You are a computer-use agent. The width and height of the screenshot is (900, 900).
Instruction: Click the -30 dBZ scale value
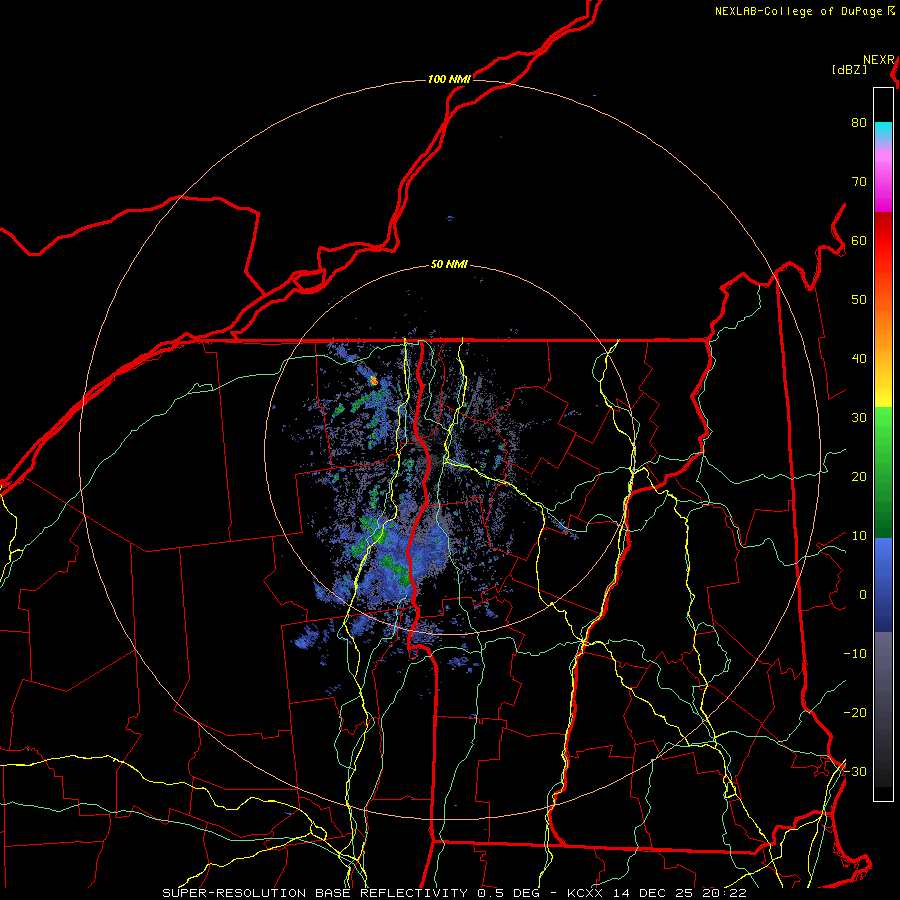click(855, 772)
